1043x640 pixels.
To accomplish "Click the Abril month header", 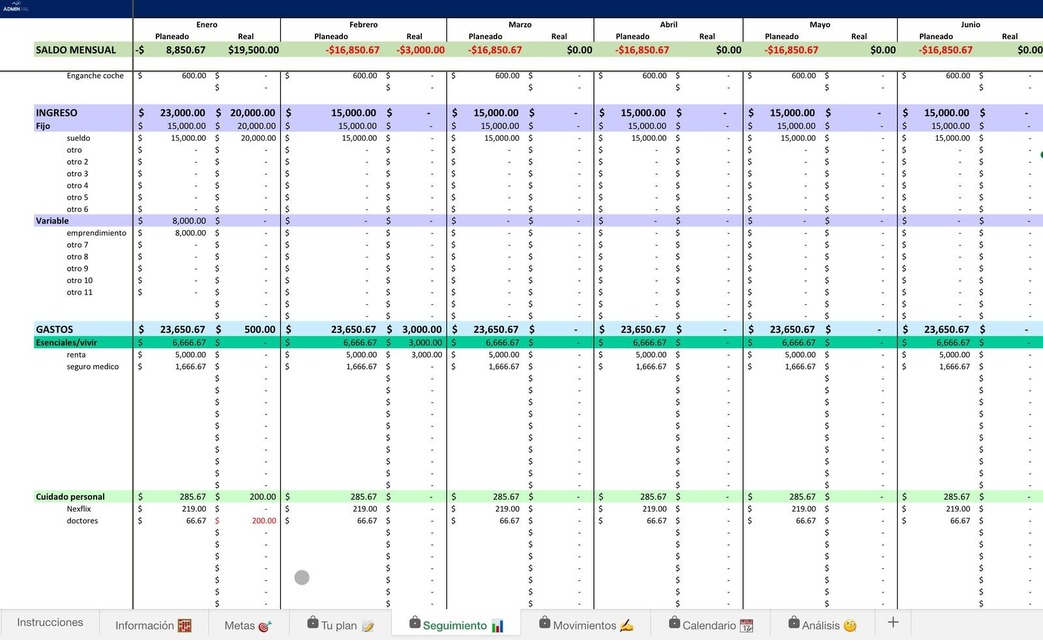I will [x=669, y=25].
